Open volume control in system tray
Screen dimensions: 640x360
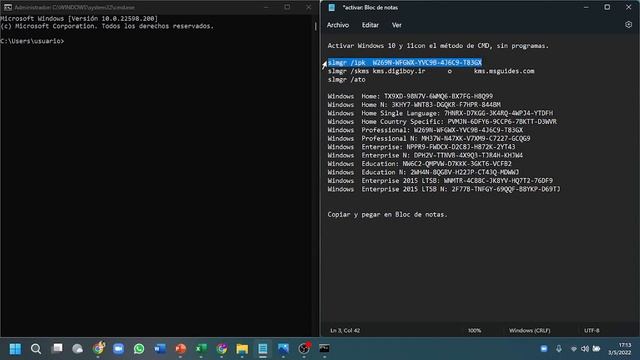point(585,349)
